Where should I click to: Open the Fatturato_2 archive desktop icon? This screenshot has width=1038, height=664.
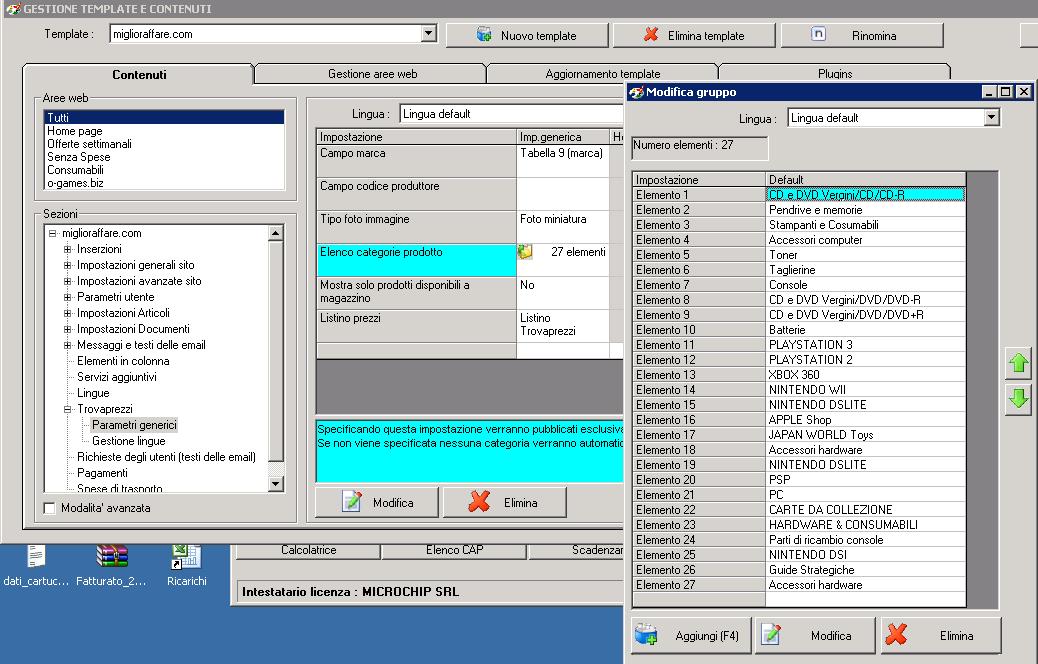[111, 556]
